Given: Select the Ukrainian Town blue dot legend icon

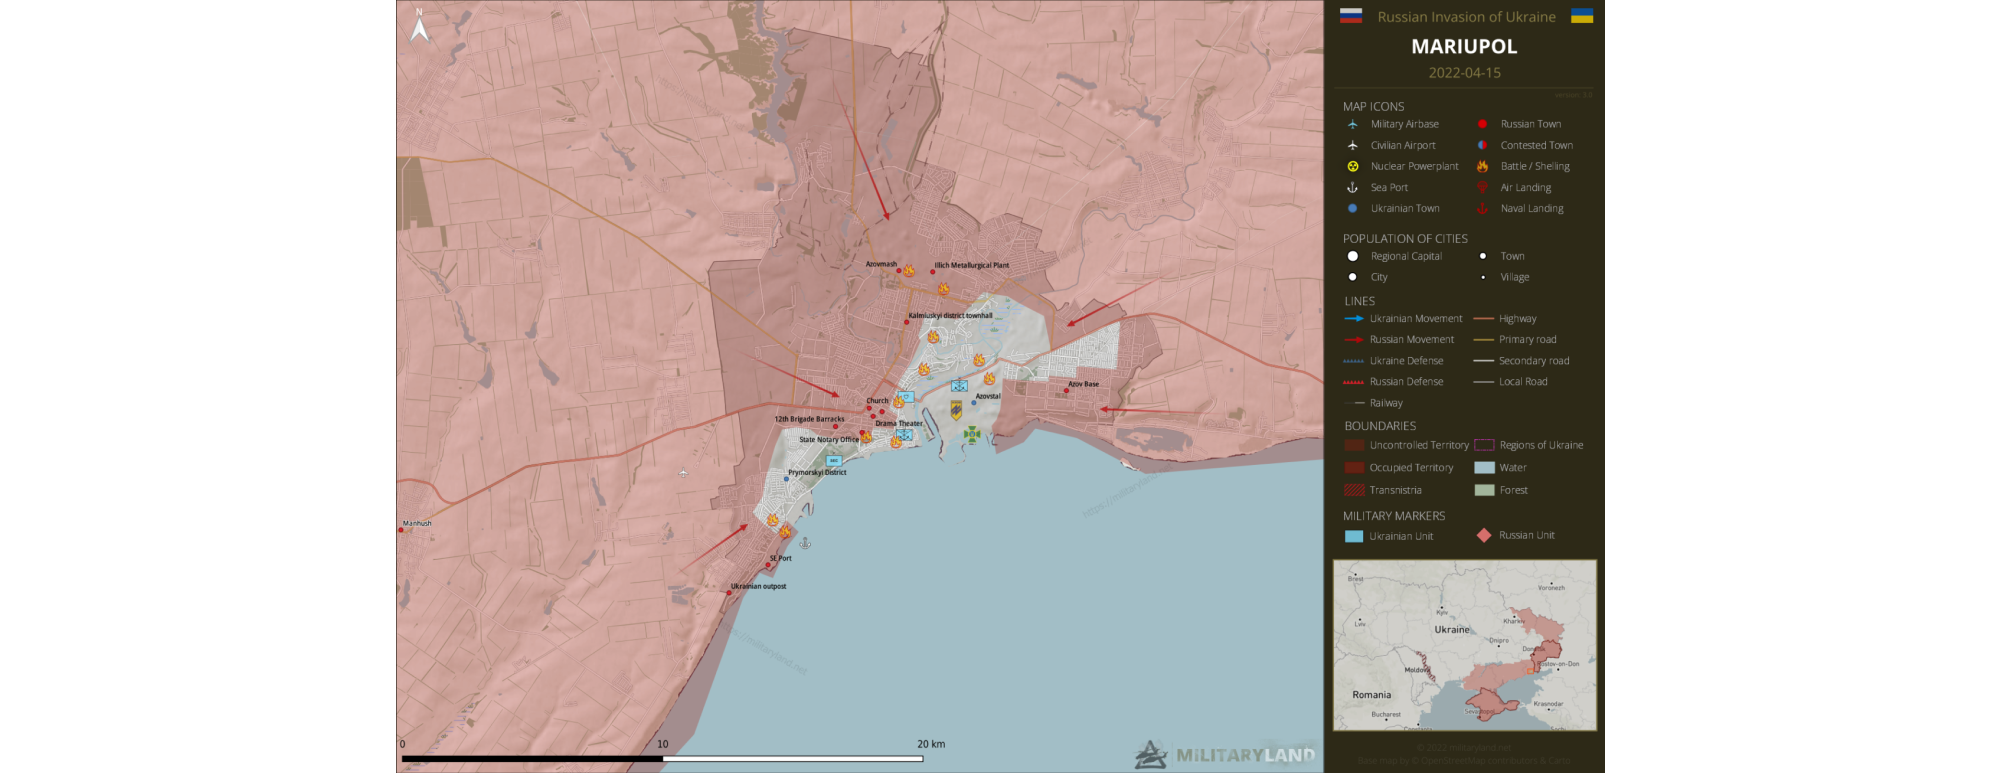Looking at the screenshot, I should click(1352, 208).
